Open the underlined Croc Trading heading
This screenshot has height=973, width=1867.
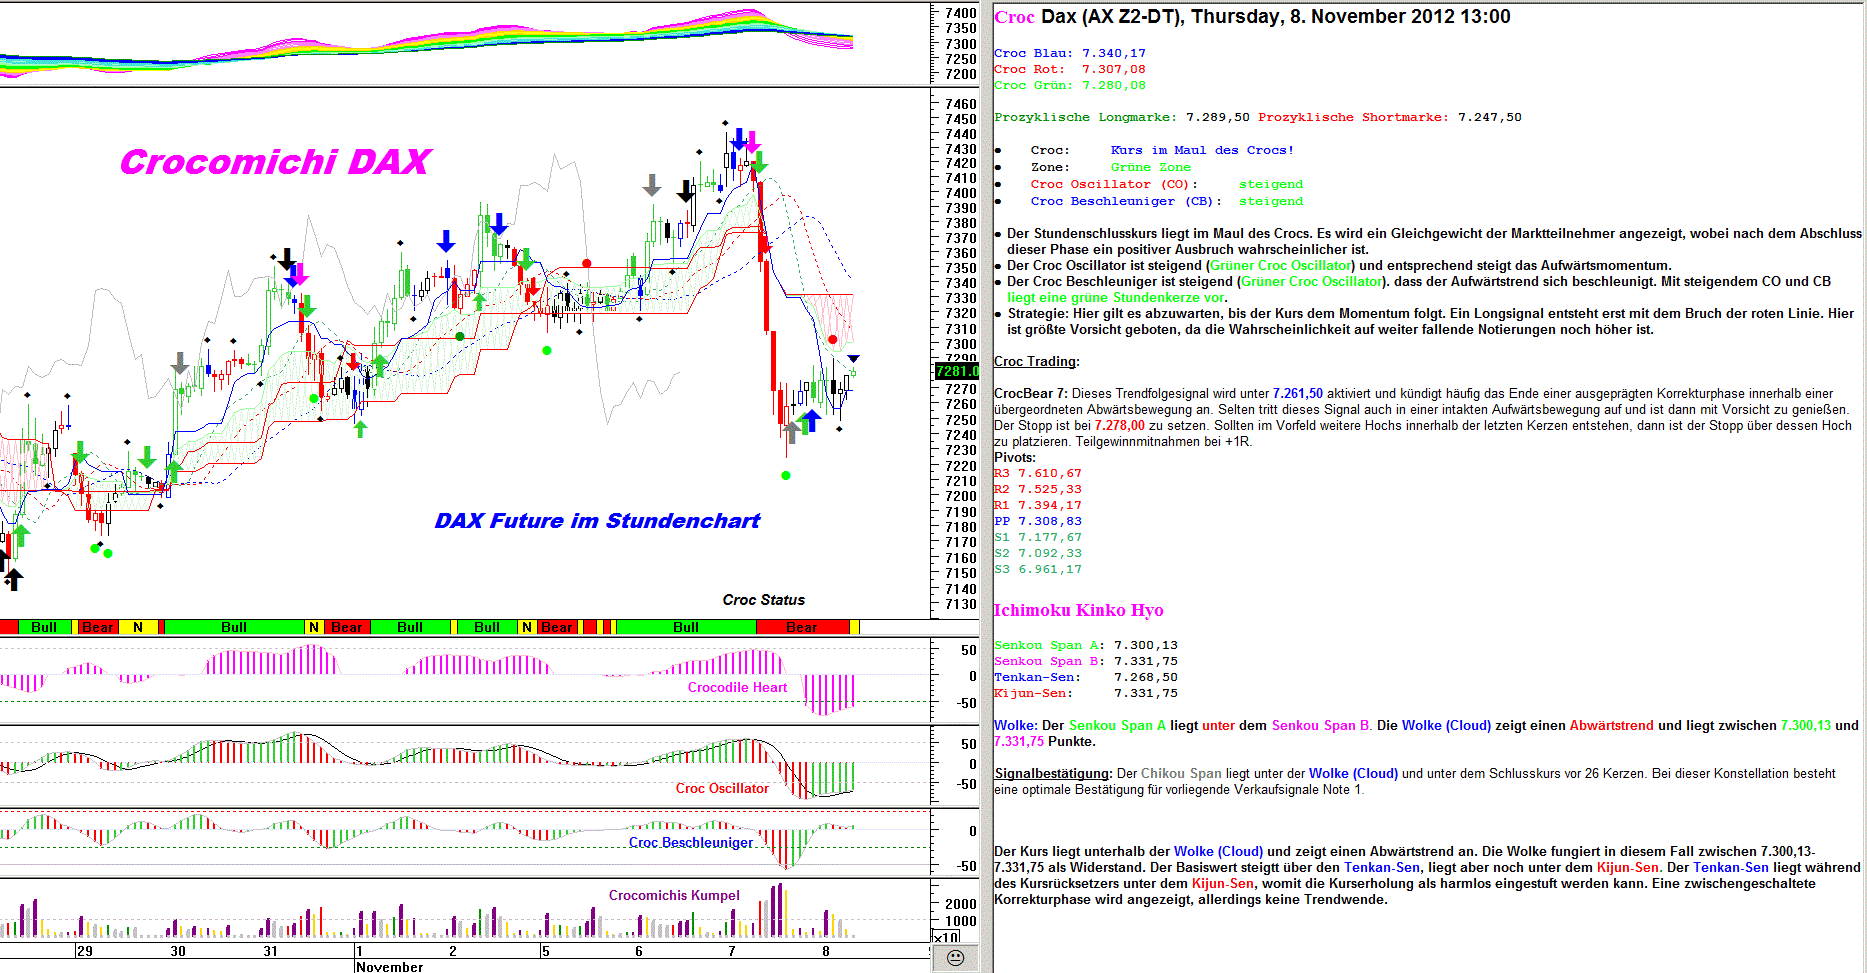click(1035, 361)
